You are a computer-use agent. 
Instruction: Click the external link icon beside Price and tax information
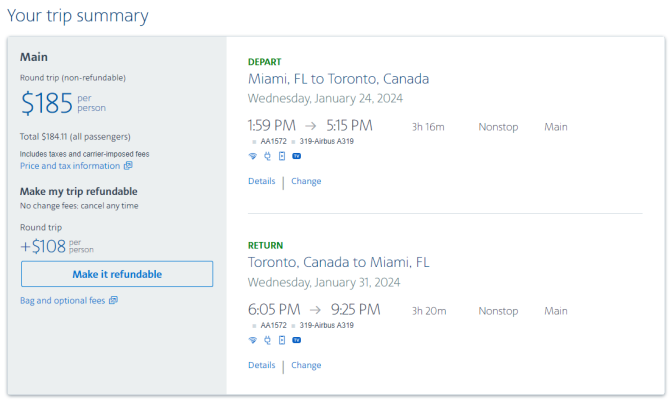128,165
